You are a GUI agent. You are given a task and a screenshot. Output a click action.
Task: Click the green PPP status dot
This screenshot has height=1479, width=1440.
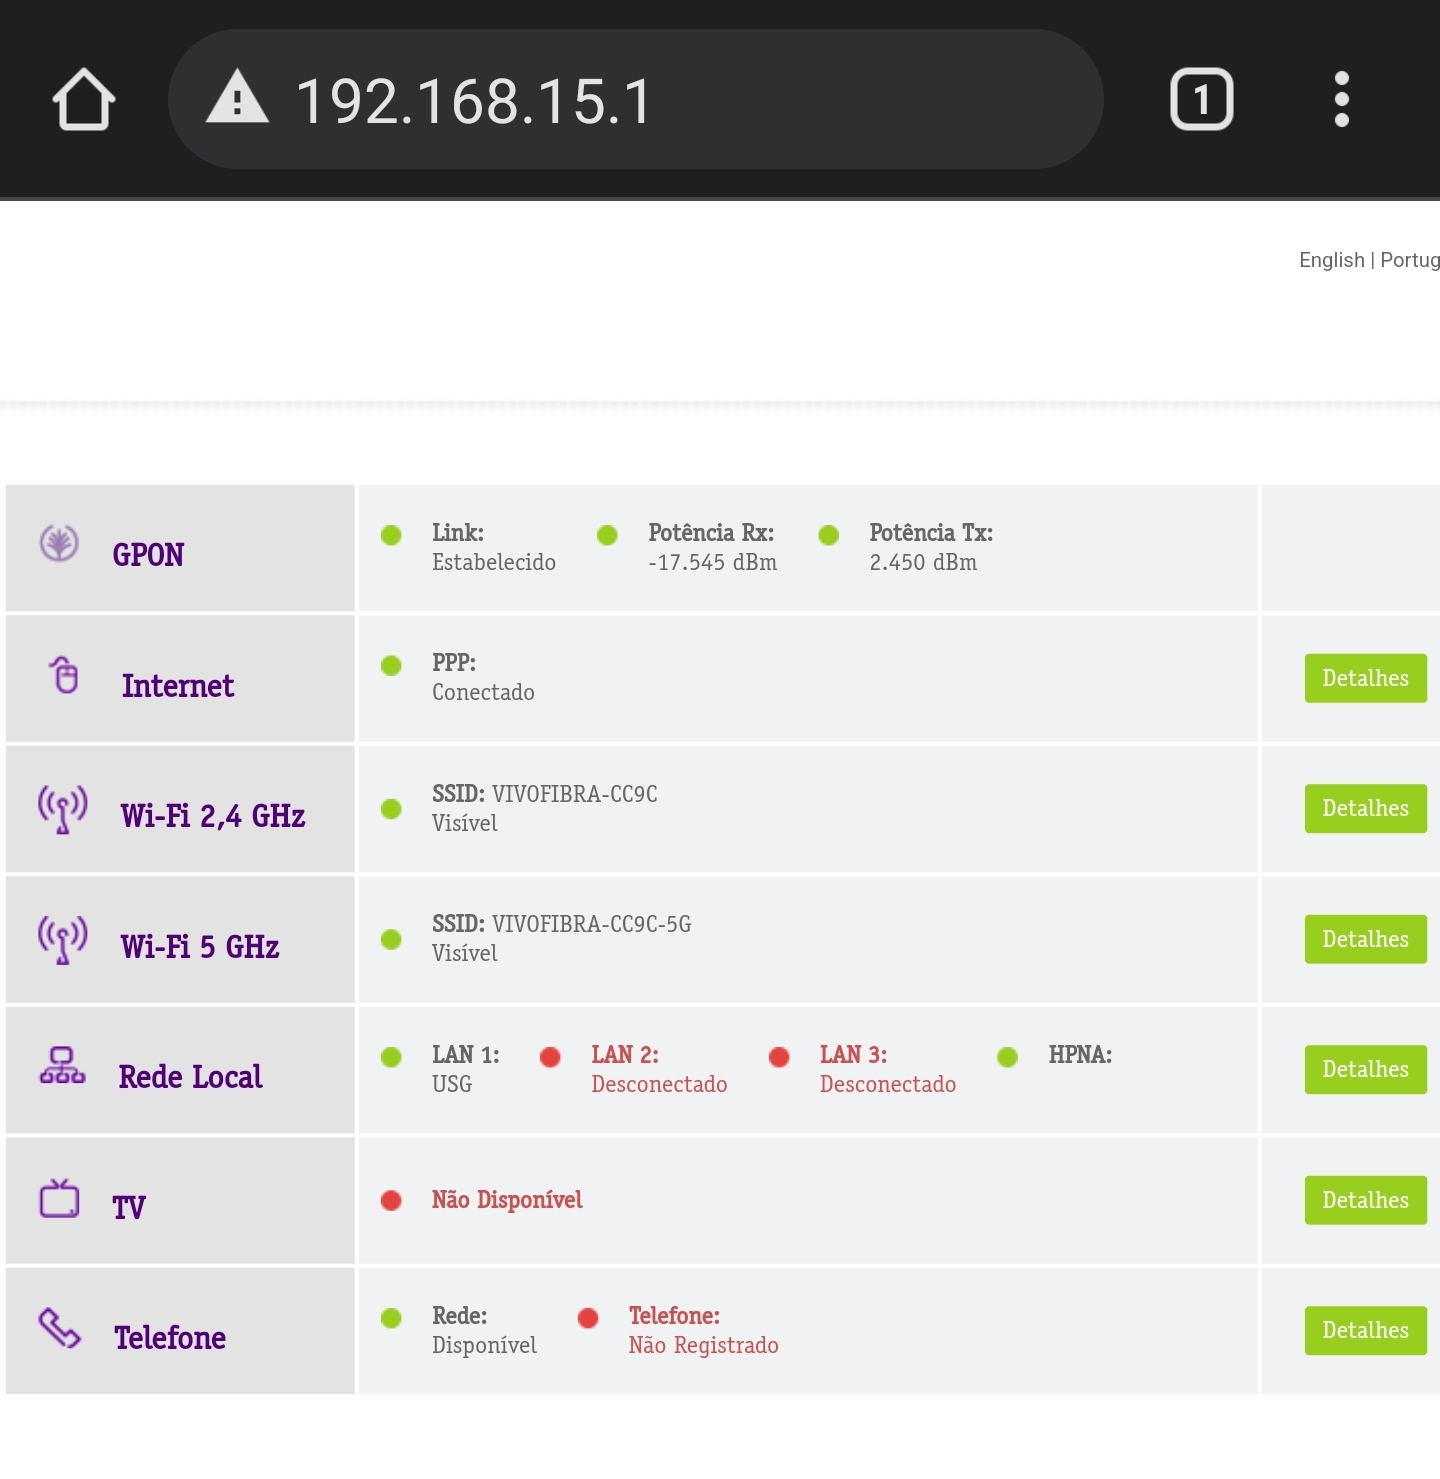(391, 665)
